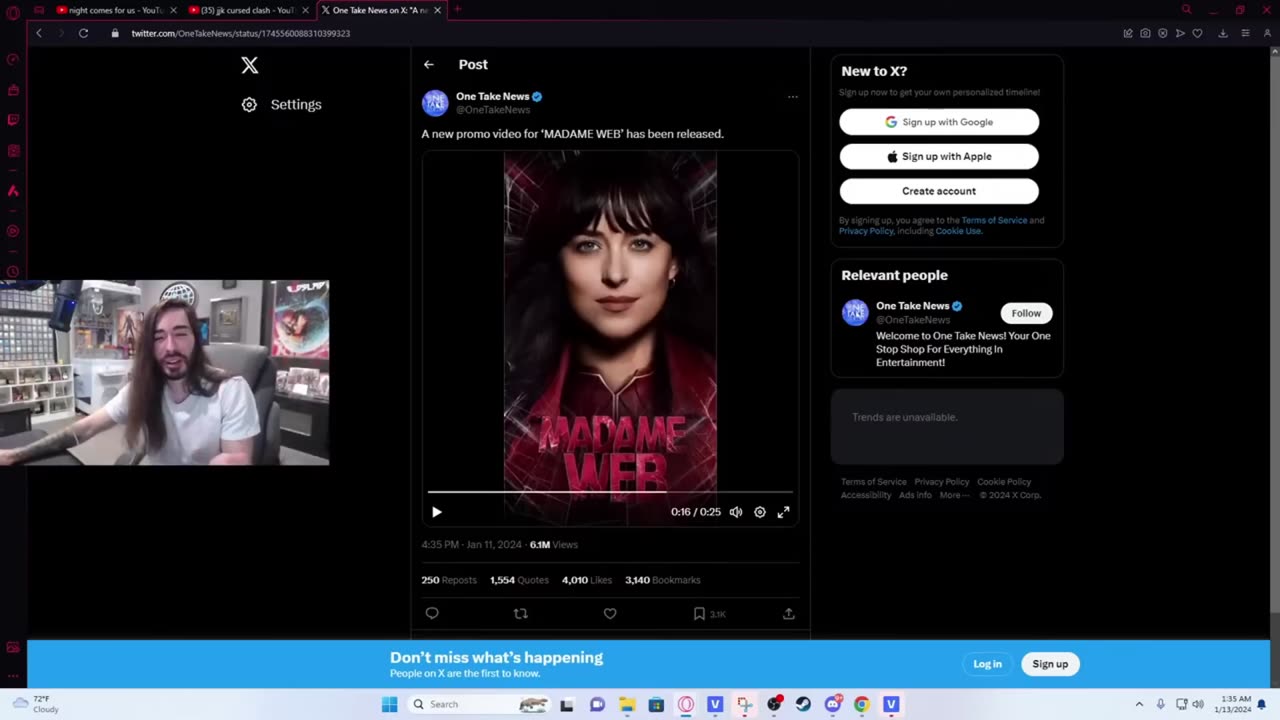
Task: Bookmark the post with the bookmark icon
Action: point(699,613)
